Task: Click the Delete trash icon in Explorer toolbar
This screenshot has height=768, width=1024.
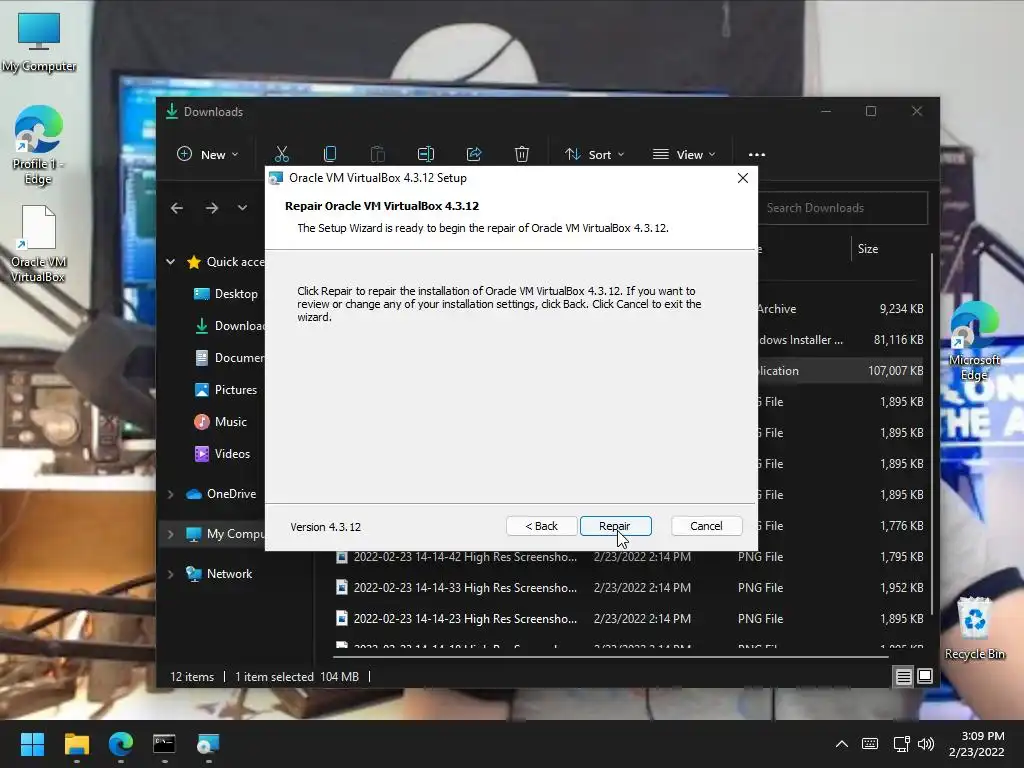Action: click(521, 154)
